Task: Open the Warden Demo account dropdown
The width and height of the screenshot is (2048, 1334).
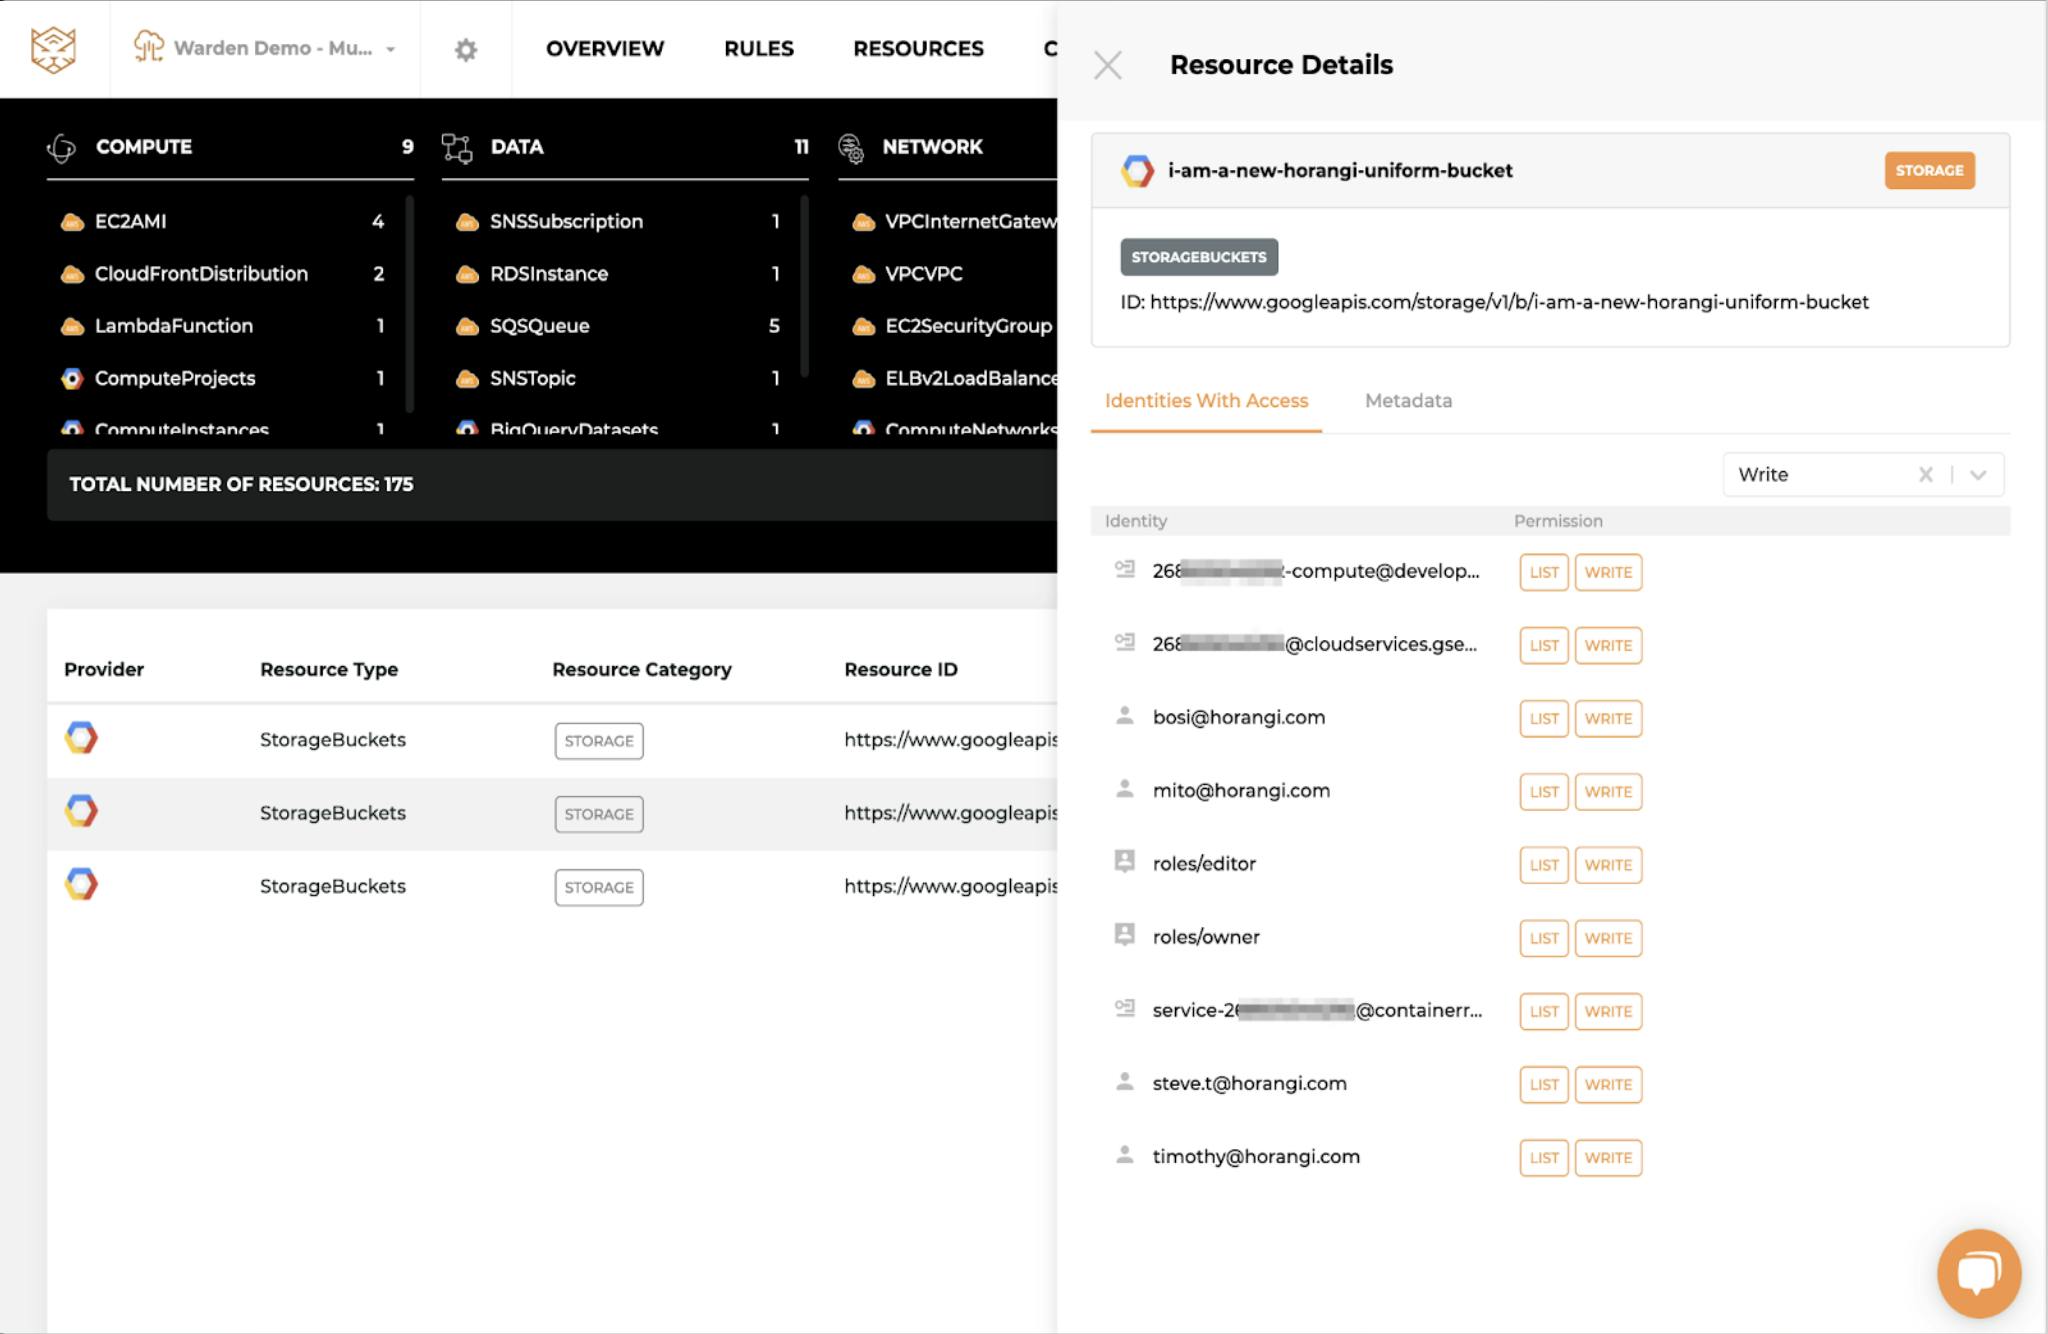Action: click(x=265, y=48)
